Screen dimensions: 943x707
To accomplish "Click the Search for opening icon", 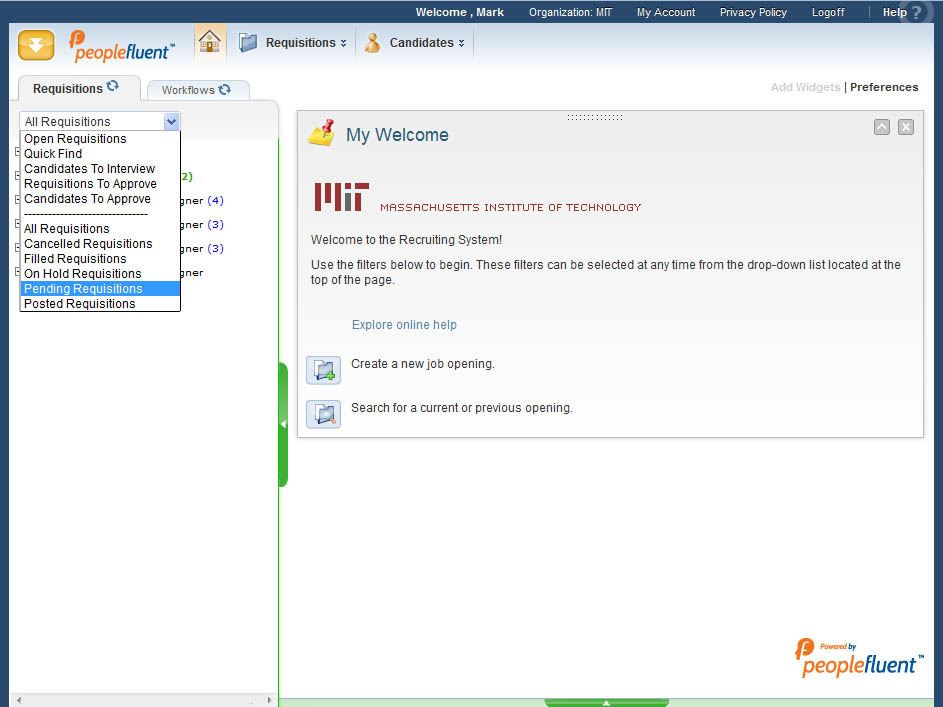I will tap(323, 413).
